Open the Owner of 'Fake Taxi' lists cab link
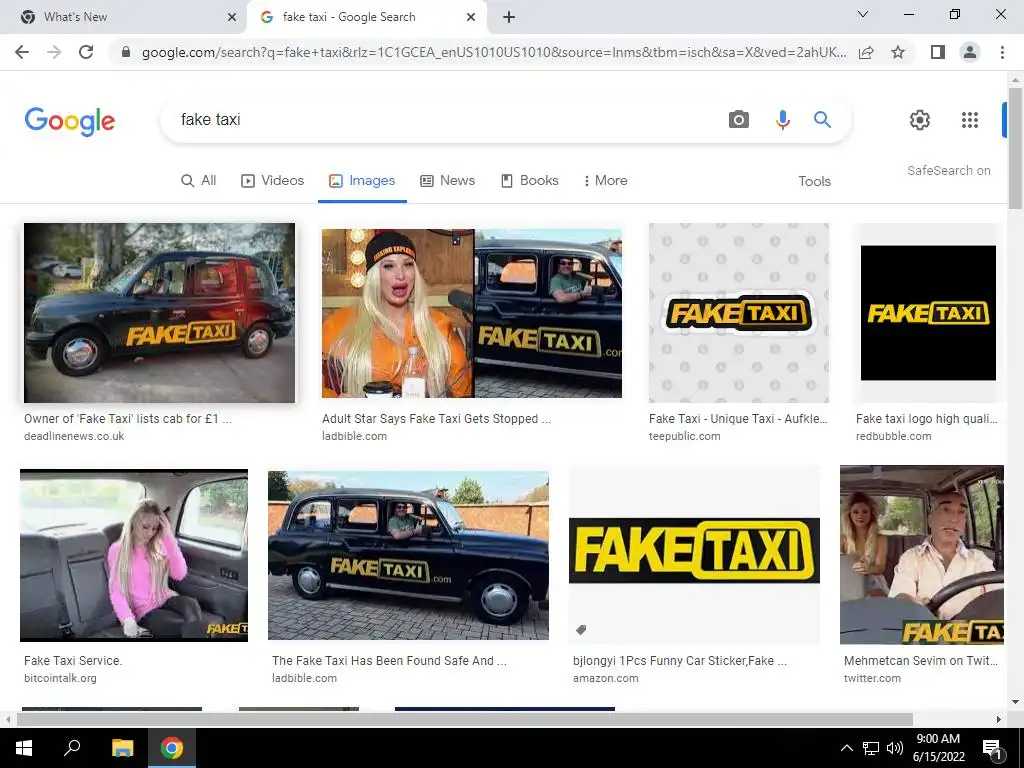 (128, 419)
